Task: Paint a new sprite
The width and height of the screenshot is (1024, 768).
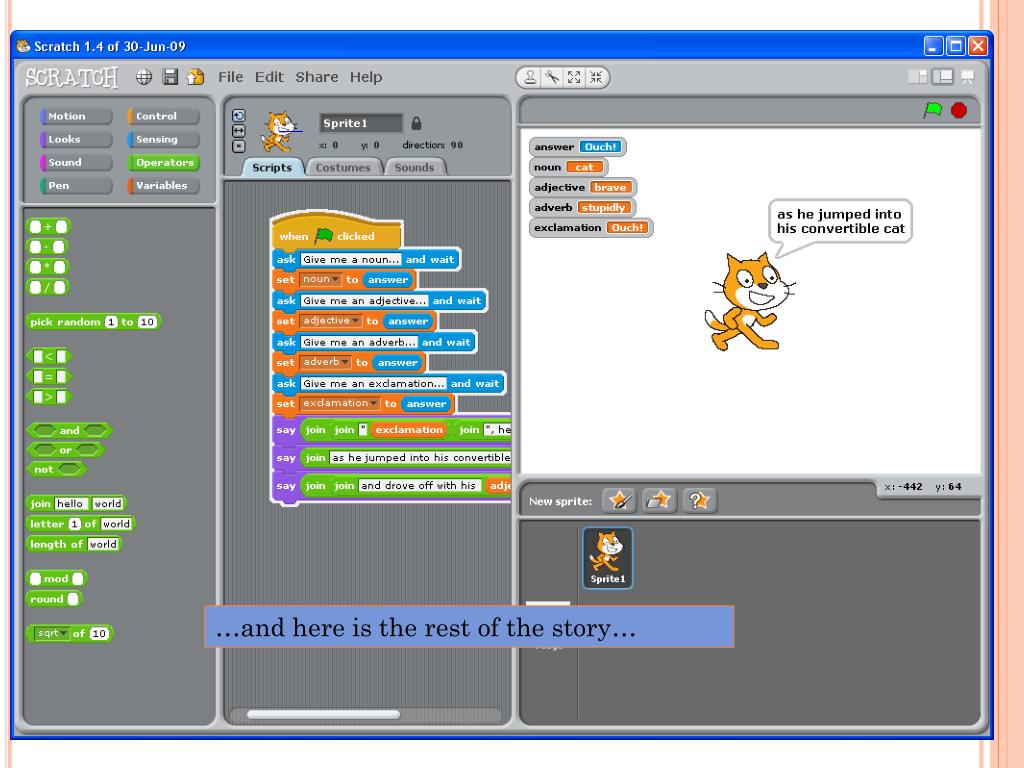Action: click(620, 501)
